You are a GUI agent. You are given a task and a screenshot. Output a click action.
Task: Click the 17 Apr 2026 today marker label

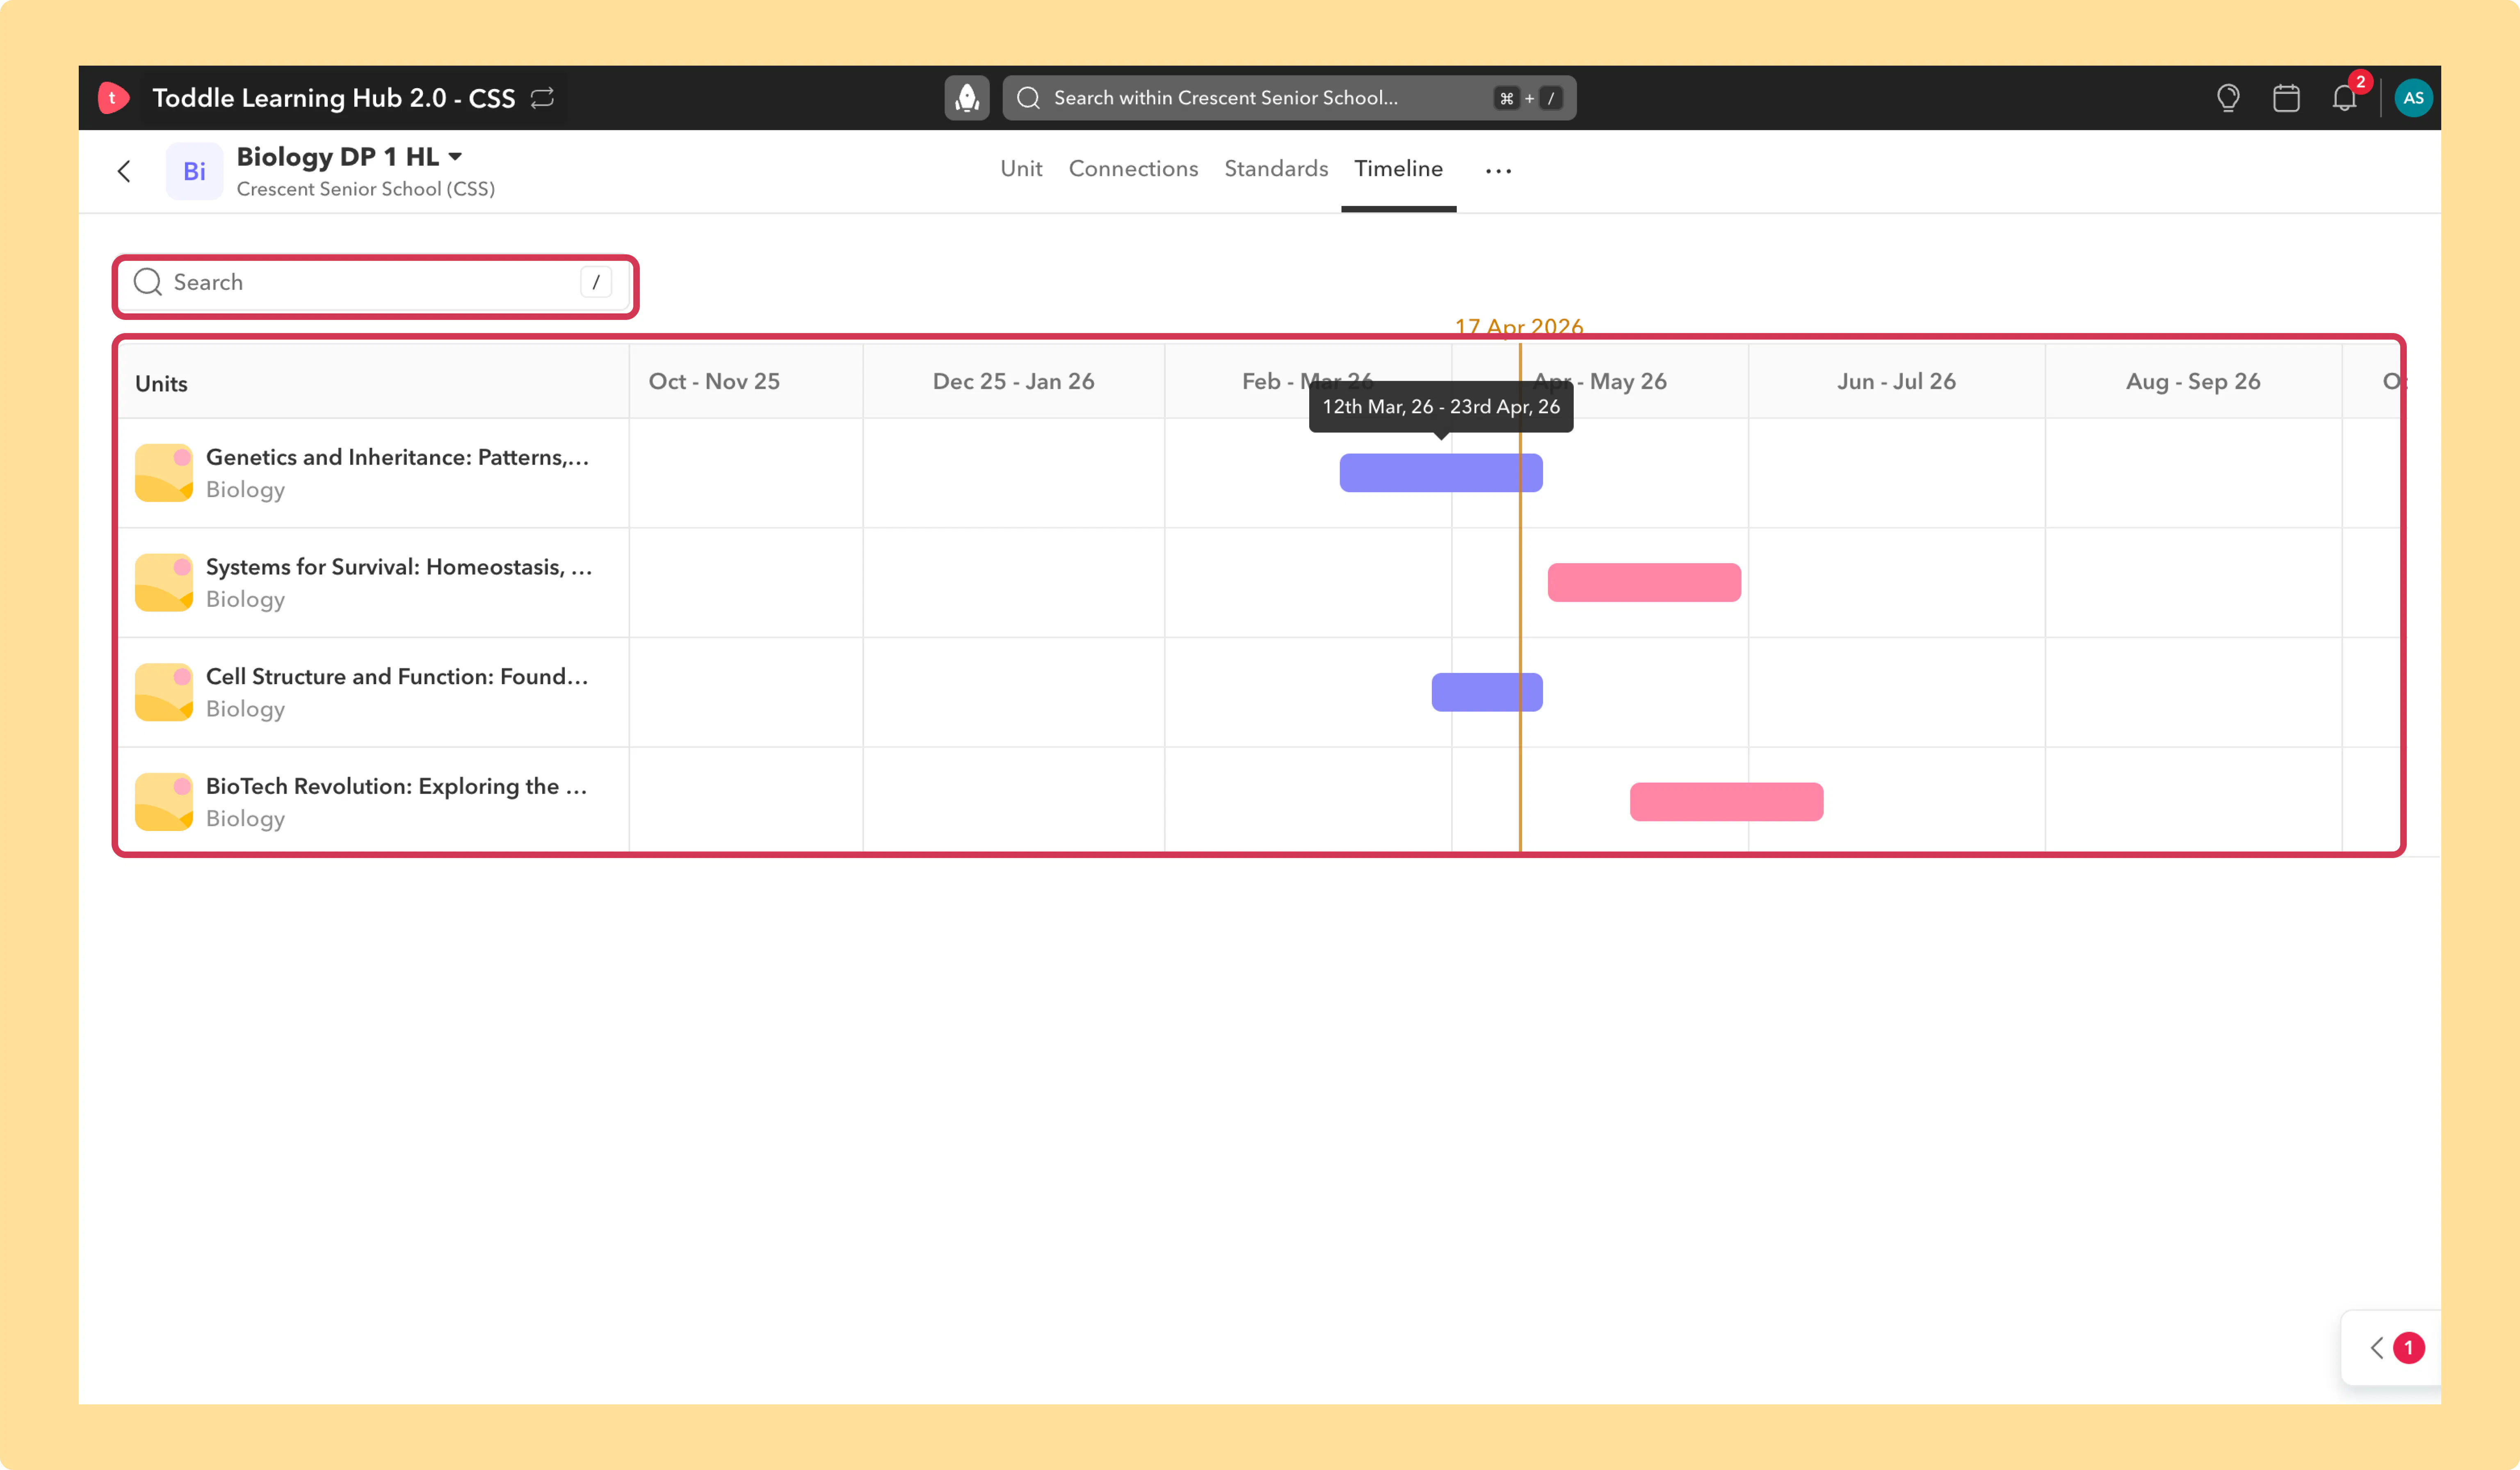click(1518, 327)
